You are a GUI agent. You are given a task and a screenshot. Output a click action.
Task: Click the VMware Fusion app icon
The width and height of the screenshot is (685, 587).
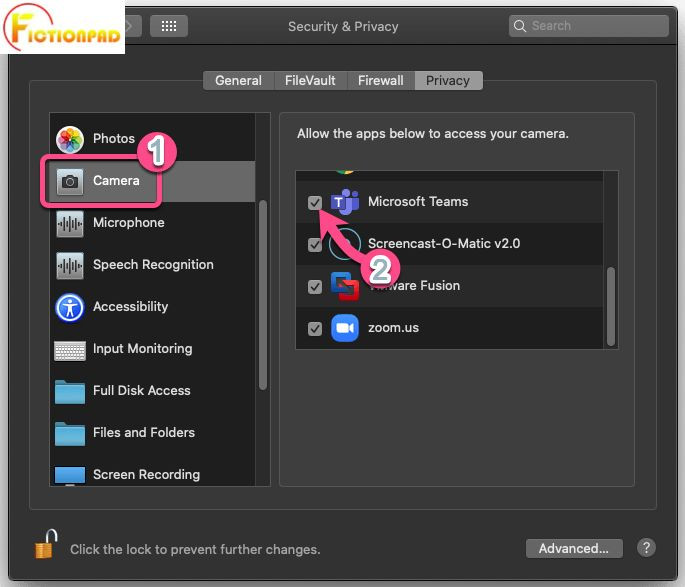(345, 286)
